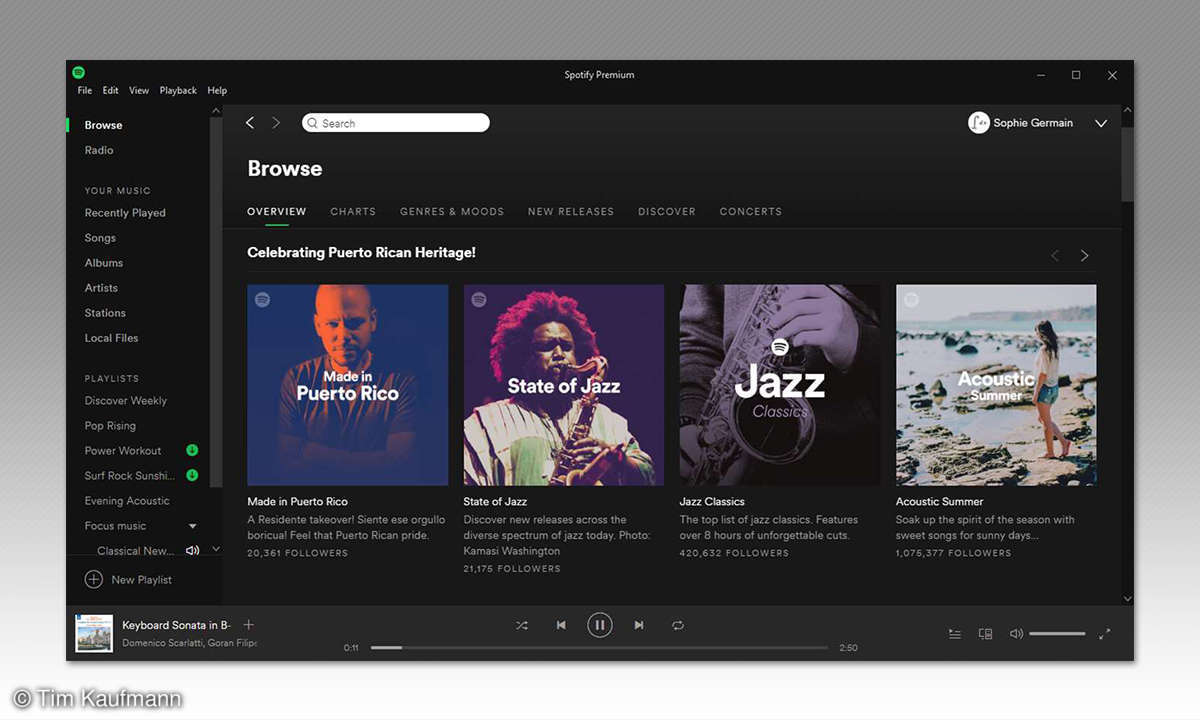Open the Acoustic Summer cover
The width and height of the screenshot is (1200, 720).
pos(996,385)
